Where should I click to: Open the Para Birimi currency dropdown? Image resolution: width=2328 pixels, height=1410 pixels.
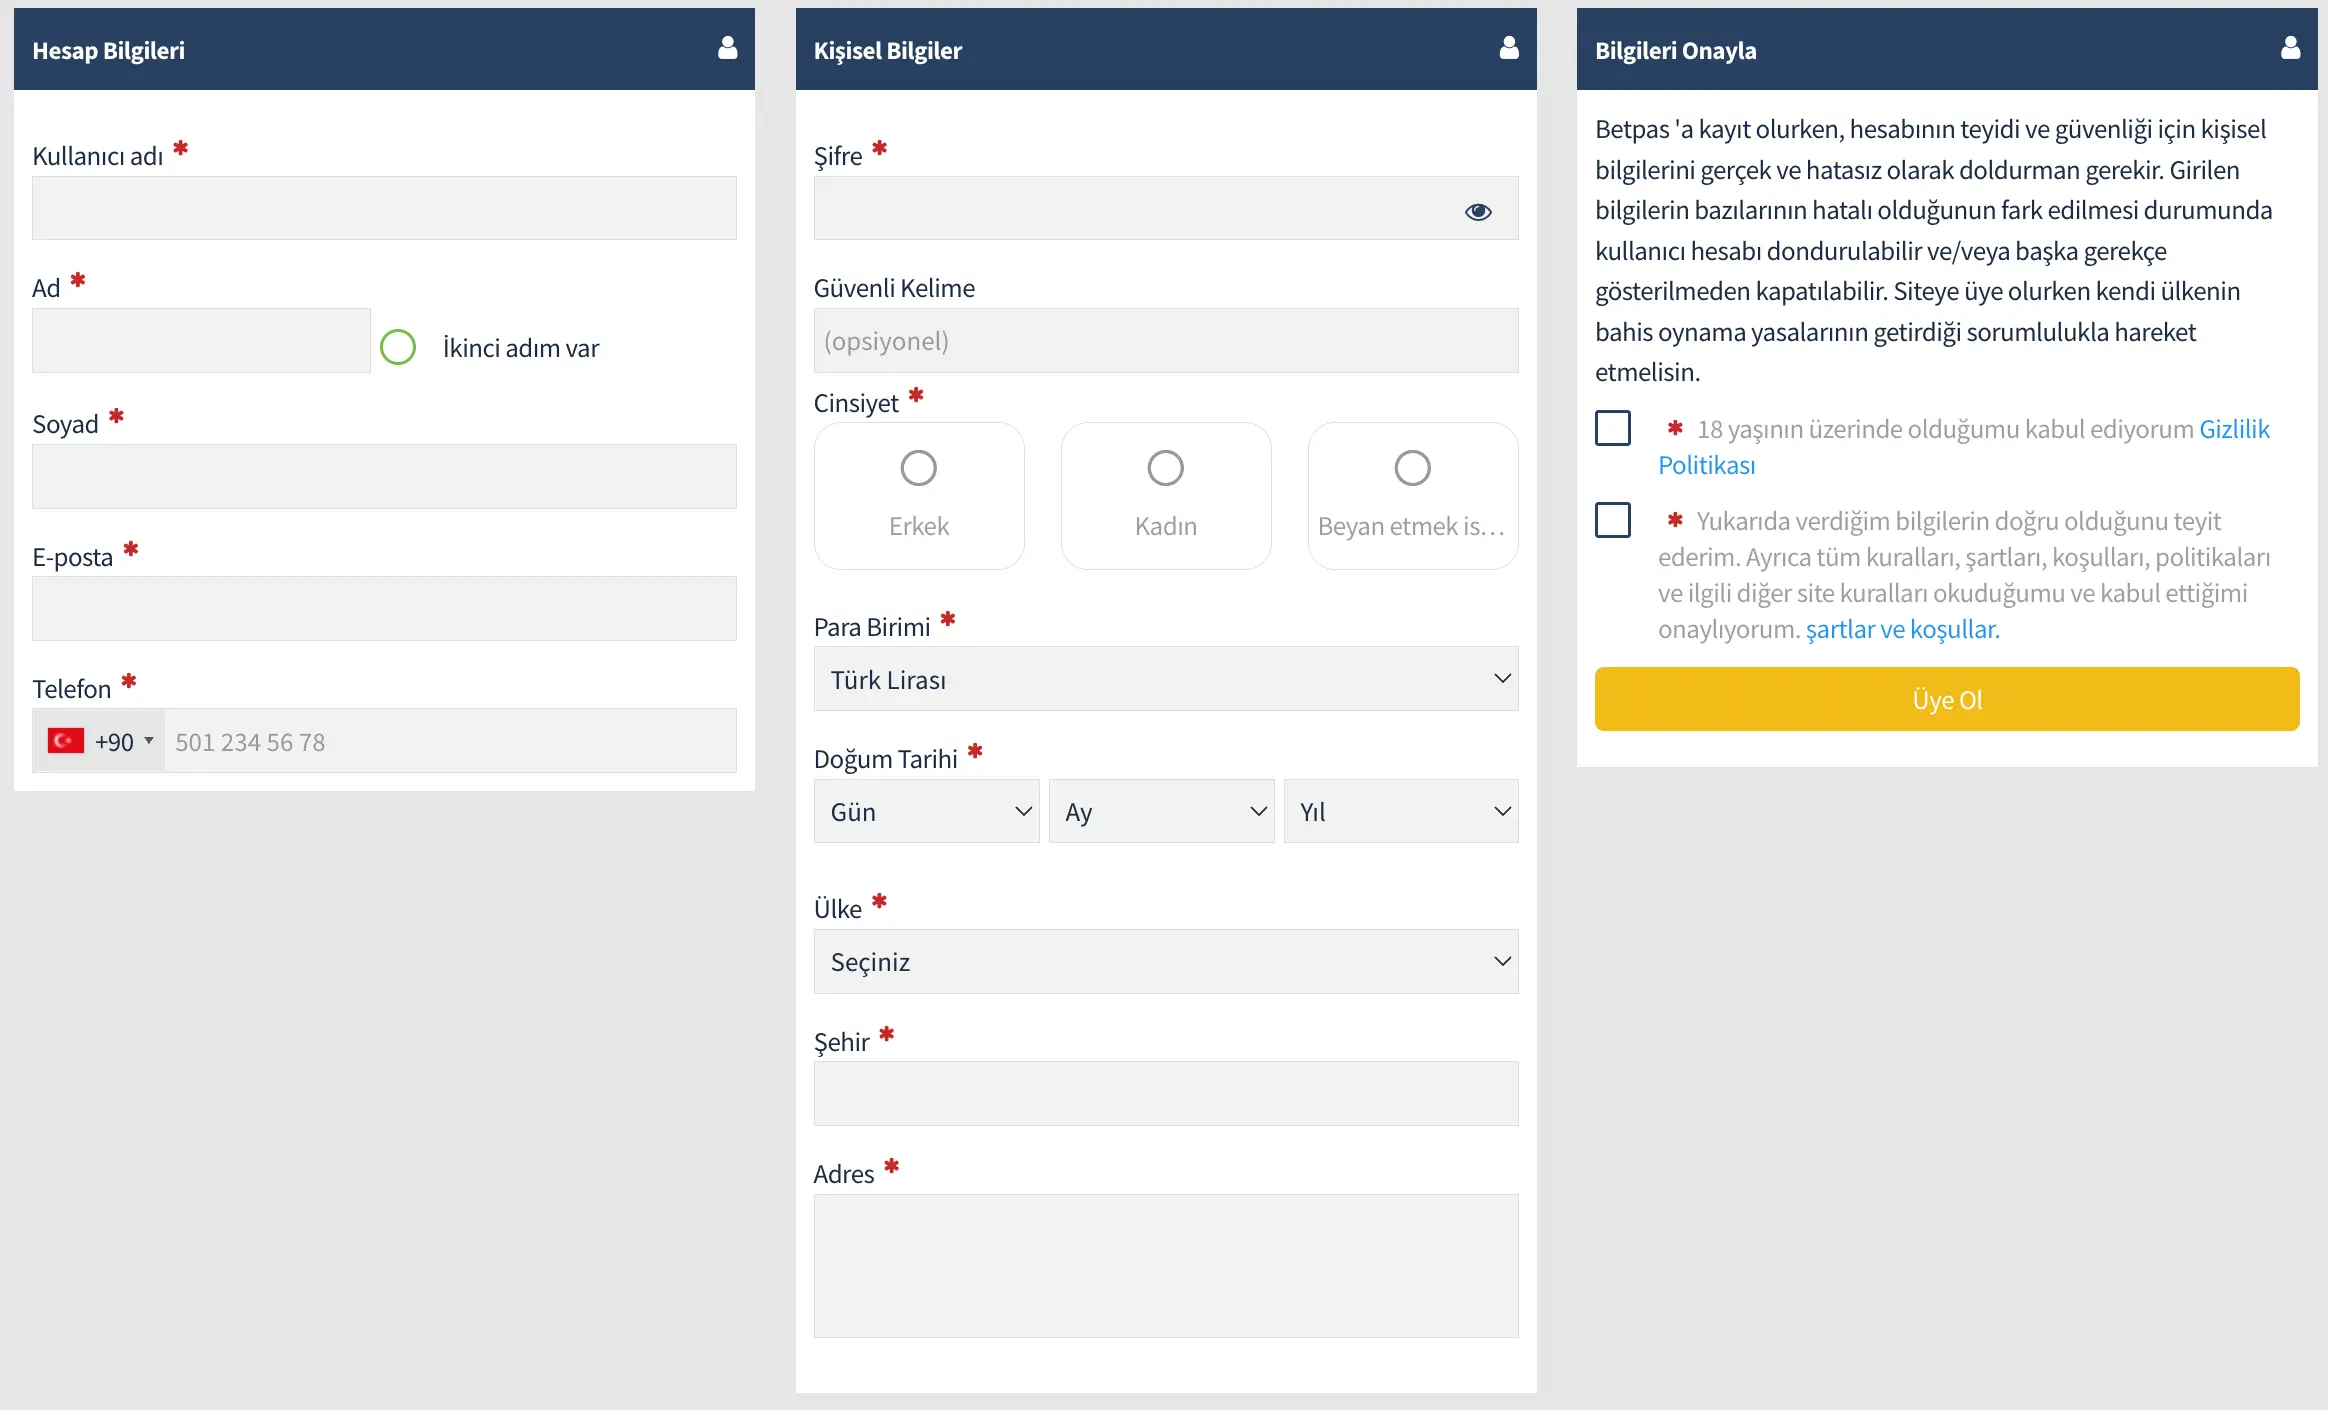1165,679
